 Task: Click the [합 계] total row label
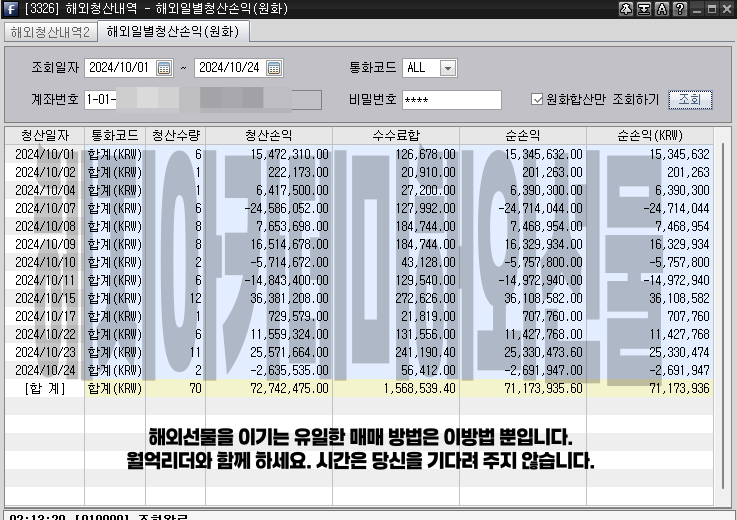45,388
